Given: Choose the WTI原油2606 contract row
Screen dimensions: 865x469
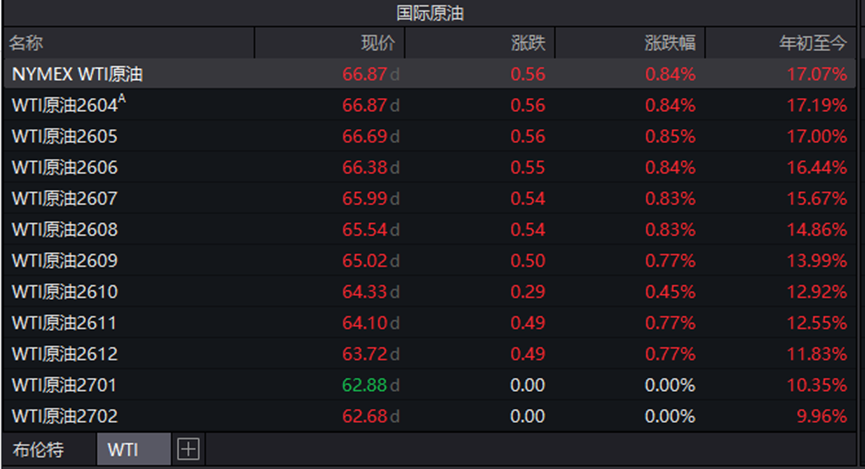Looking at the screenshot, I should click(65, 167).
